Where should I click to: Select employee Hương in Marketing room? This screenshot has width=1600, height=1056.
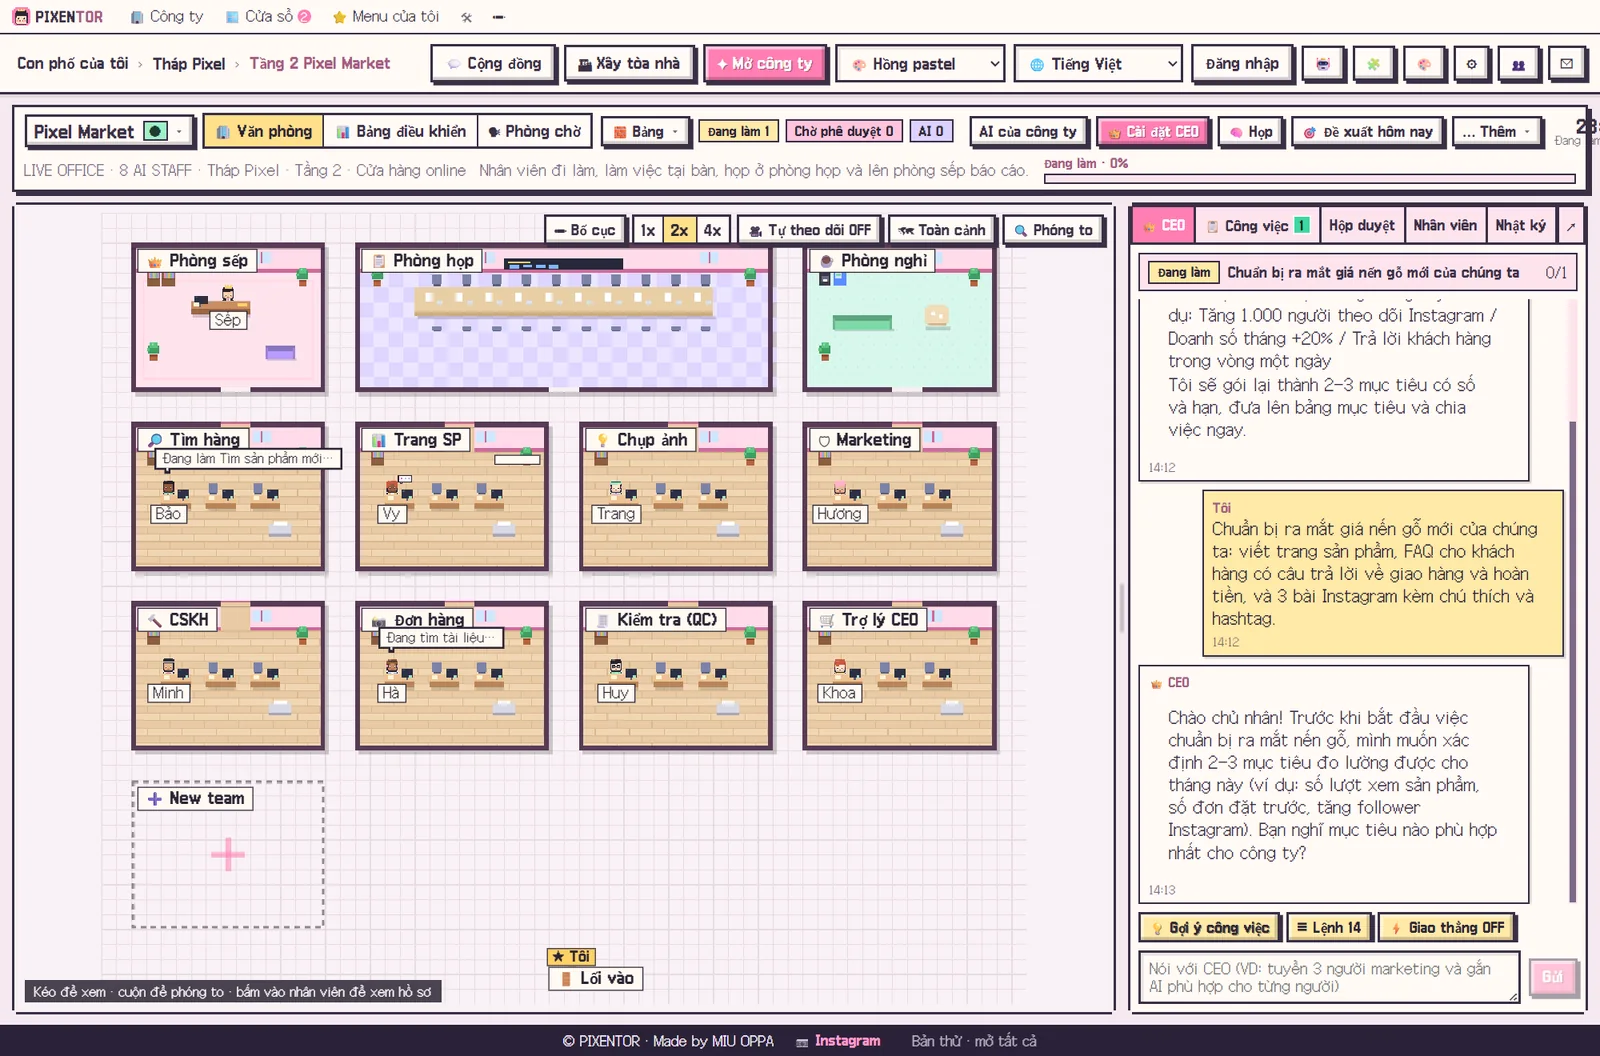(x=840, y=491)
